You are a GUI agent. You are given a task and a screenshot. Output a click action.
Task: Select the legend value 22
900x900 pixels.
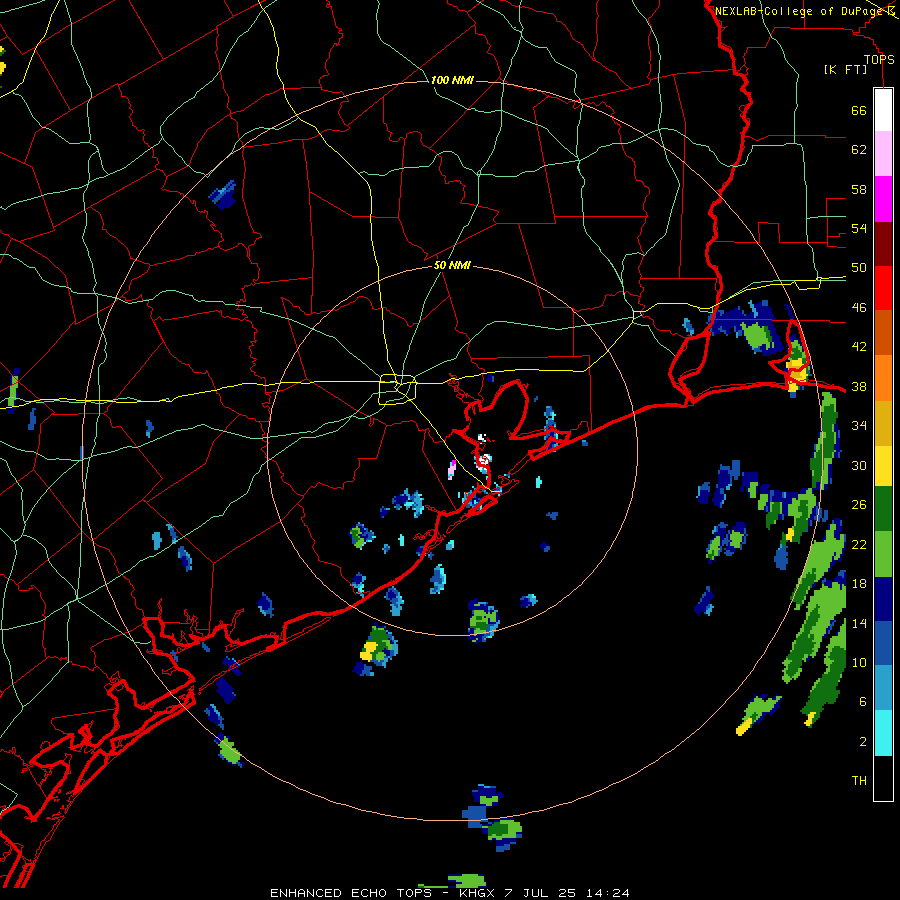coord(859,544)
